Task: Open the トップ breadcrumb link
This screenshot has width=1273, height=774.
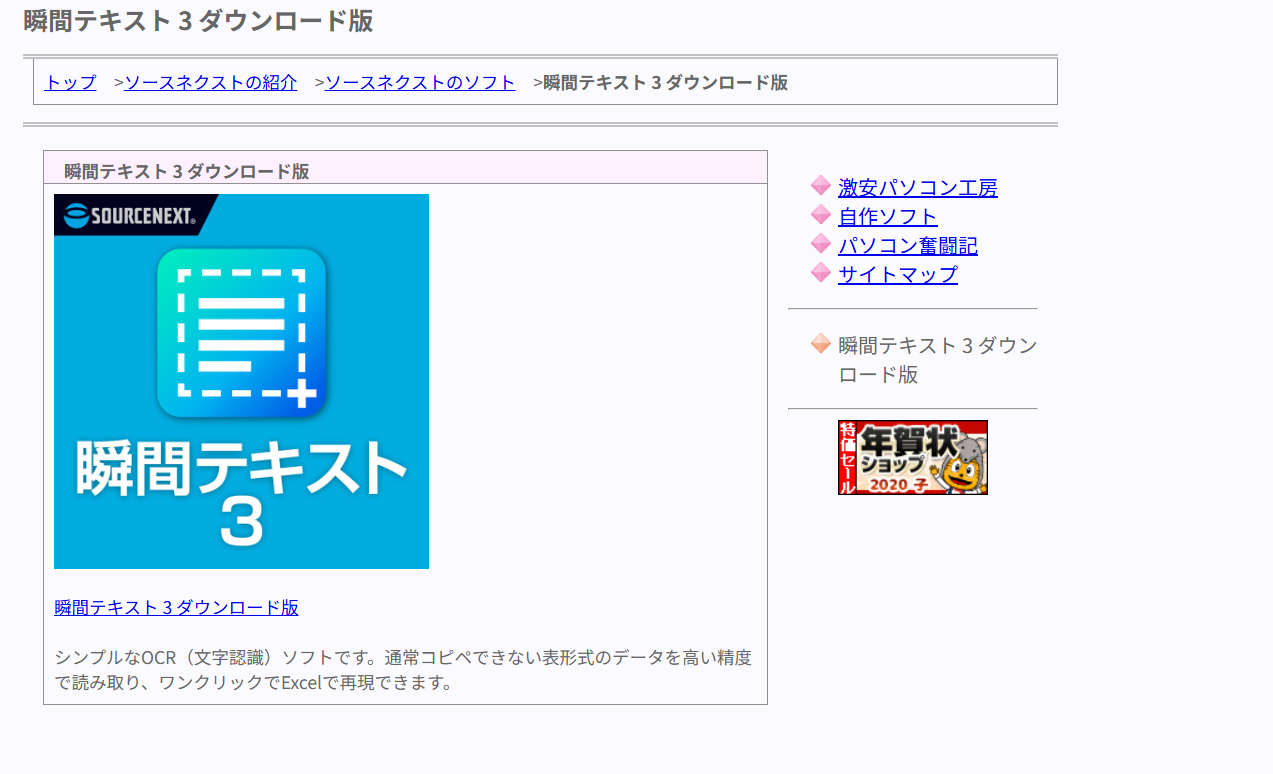Action: click(70, 82)
